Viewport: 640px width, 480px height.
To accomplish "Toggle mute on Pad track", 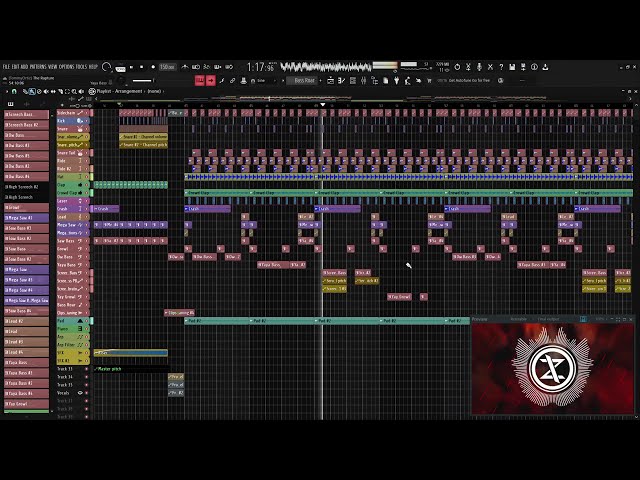I will tap(87, 321).
